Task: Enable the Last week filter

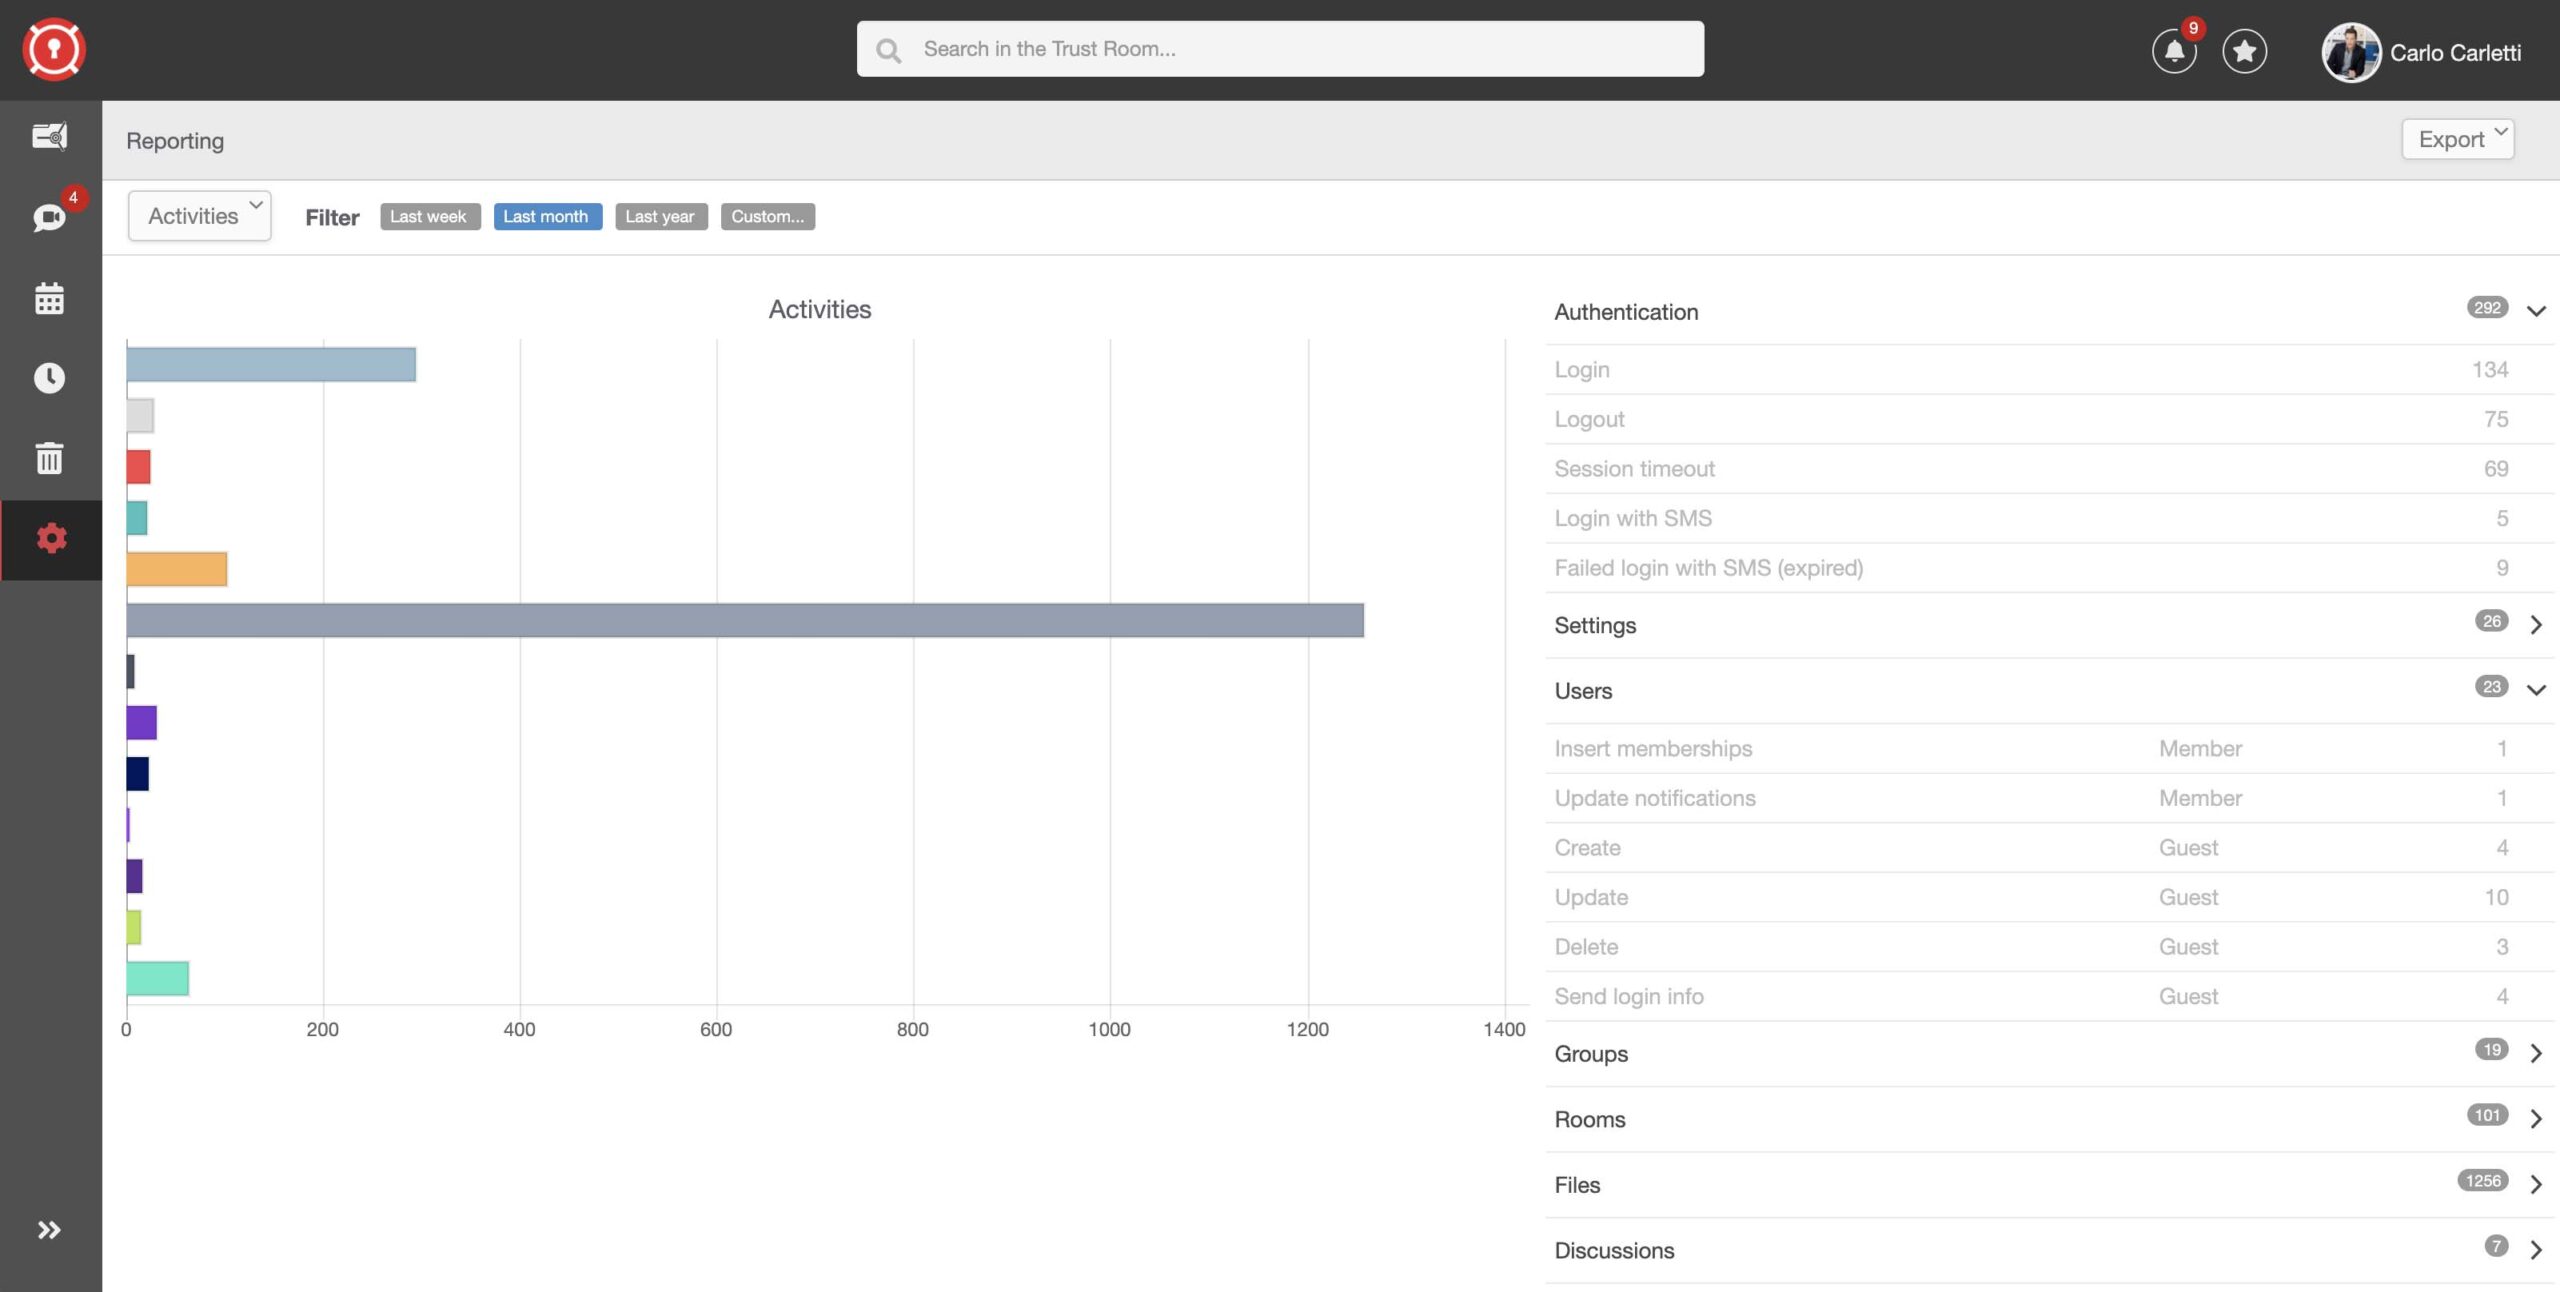Action: point(429,216)
